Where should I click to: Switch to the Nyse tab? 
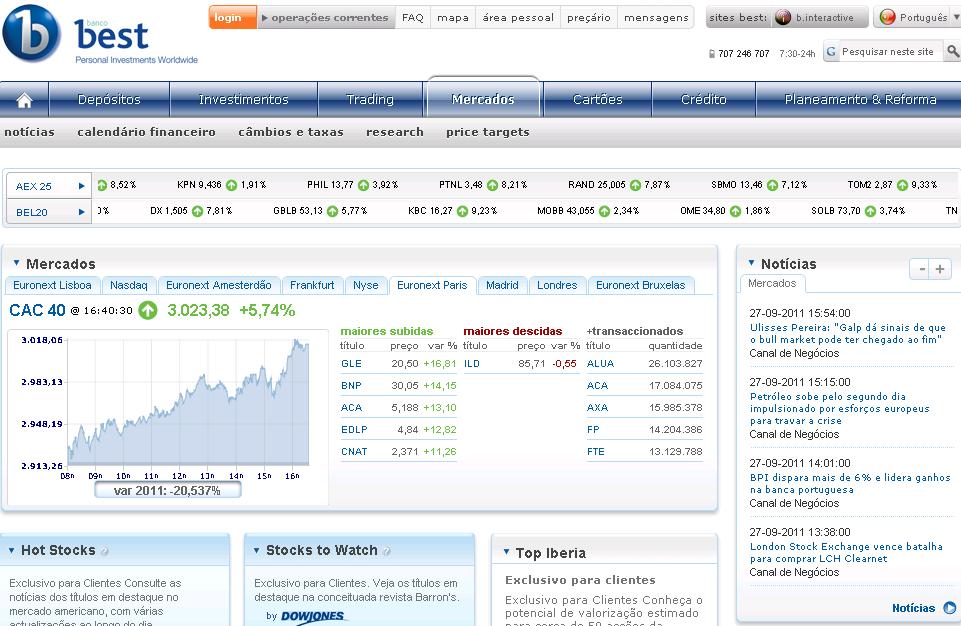pos(366,285)
